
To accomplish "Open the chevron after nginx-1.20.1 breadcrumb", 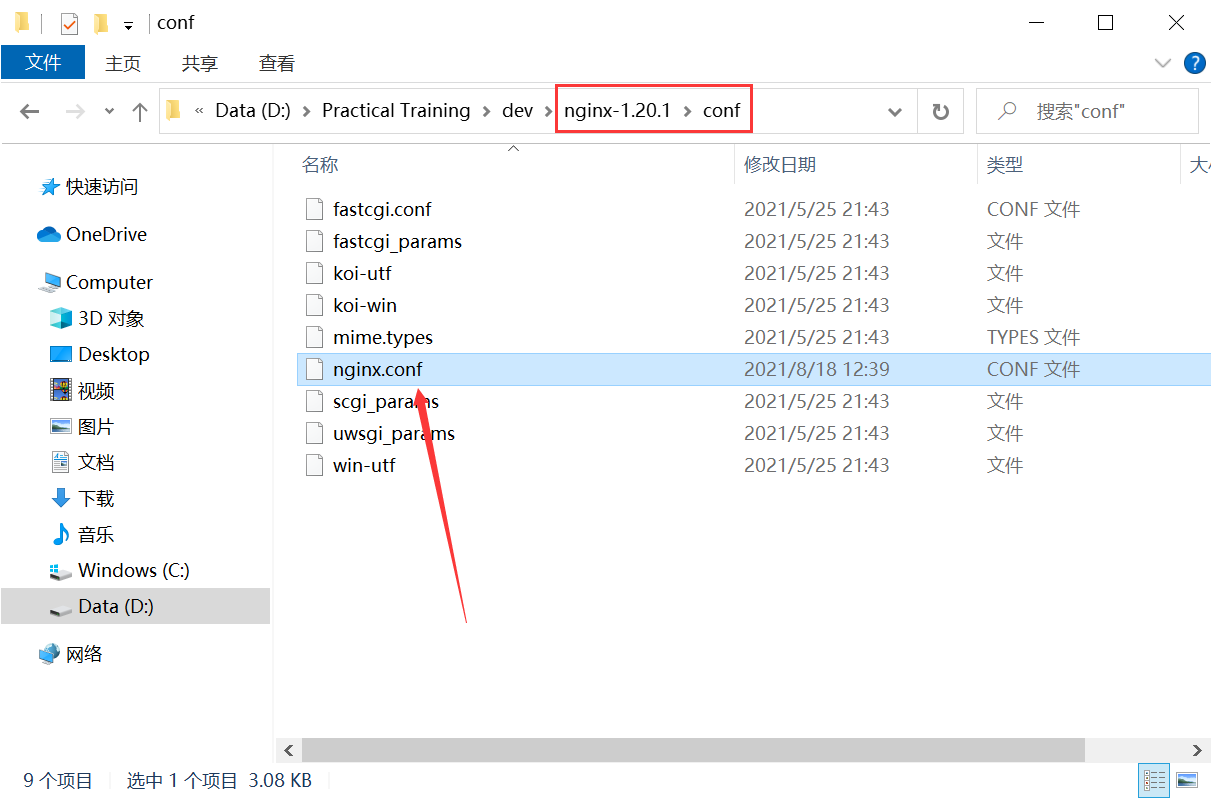I will click(687, 111).
